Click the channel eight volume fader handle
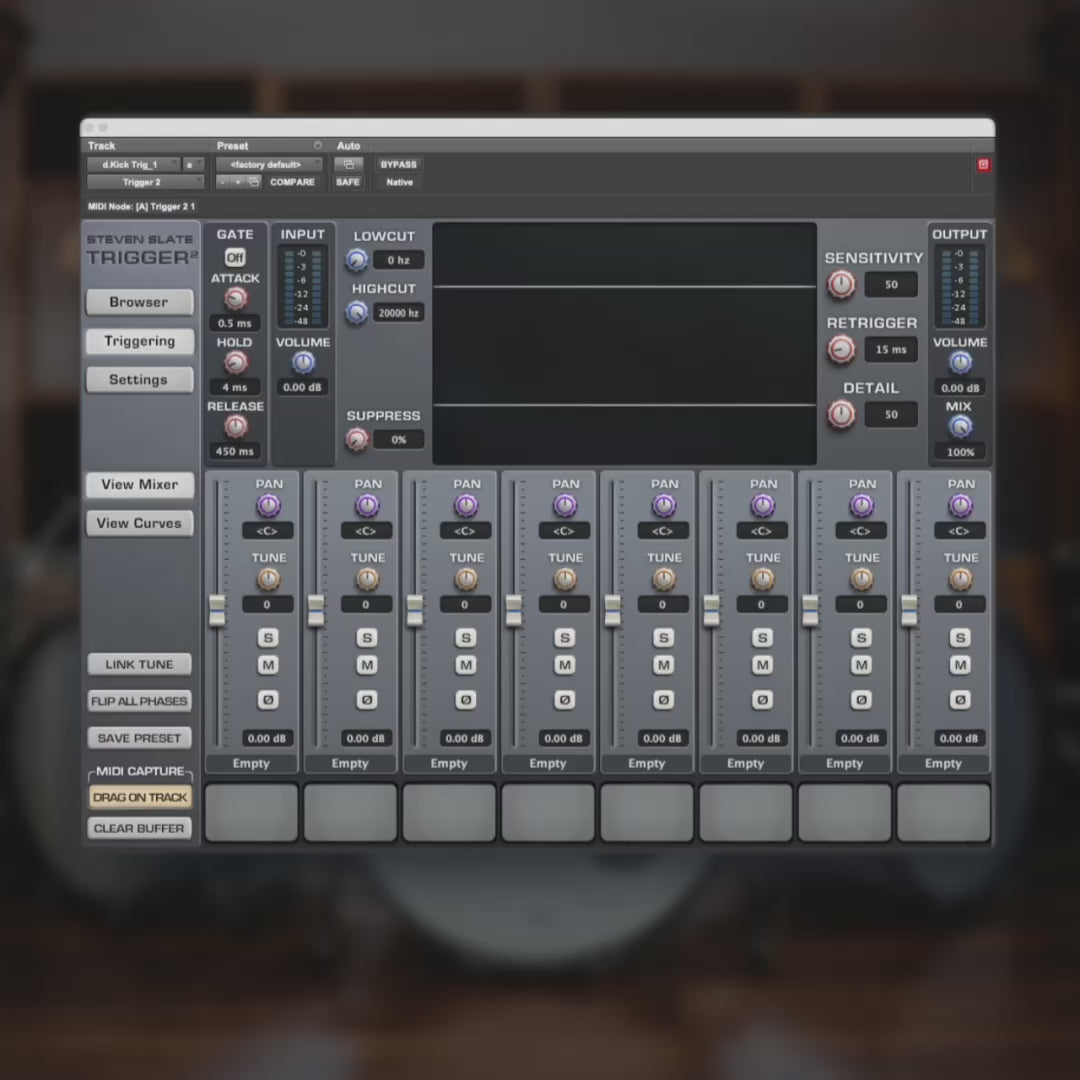 pyautogui.click(x=909, y=610)
